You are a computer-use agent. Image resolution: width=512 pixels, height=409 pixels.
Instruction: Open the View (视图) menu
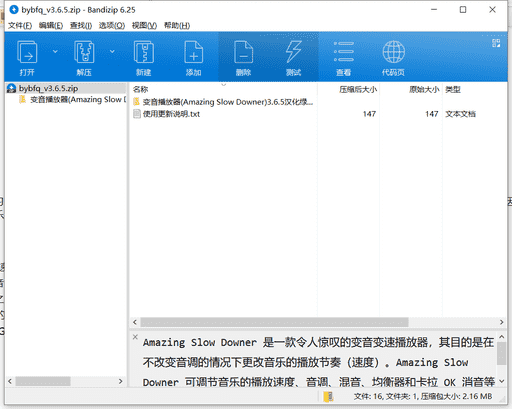pyautogui.click(x=144, y=26)
